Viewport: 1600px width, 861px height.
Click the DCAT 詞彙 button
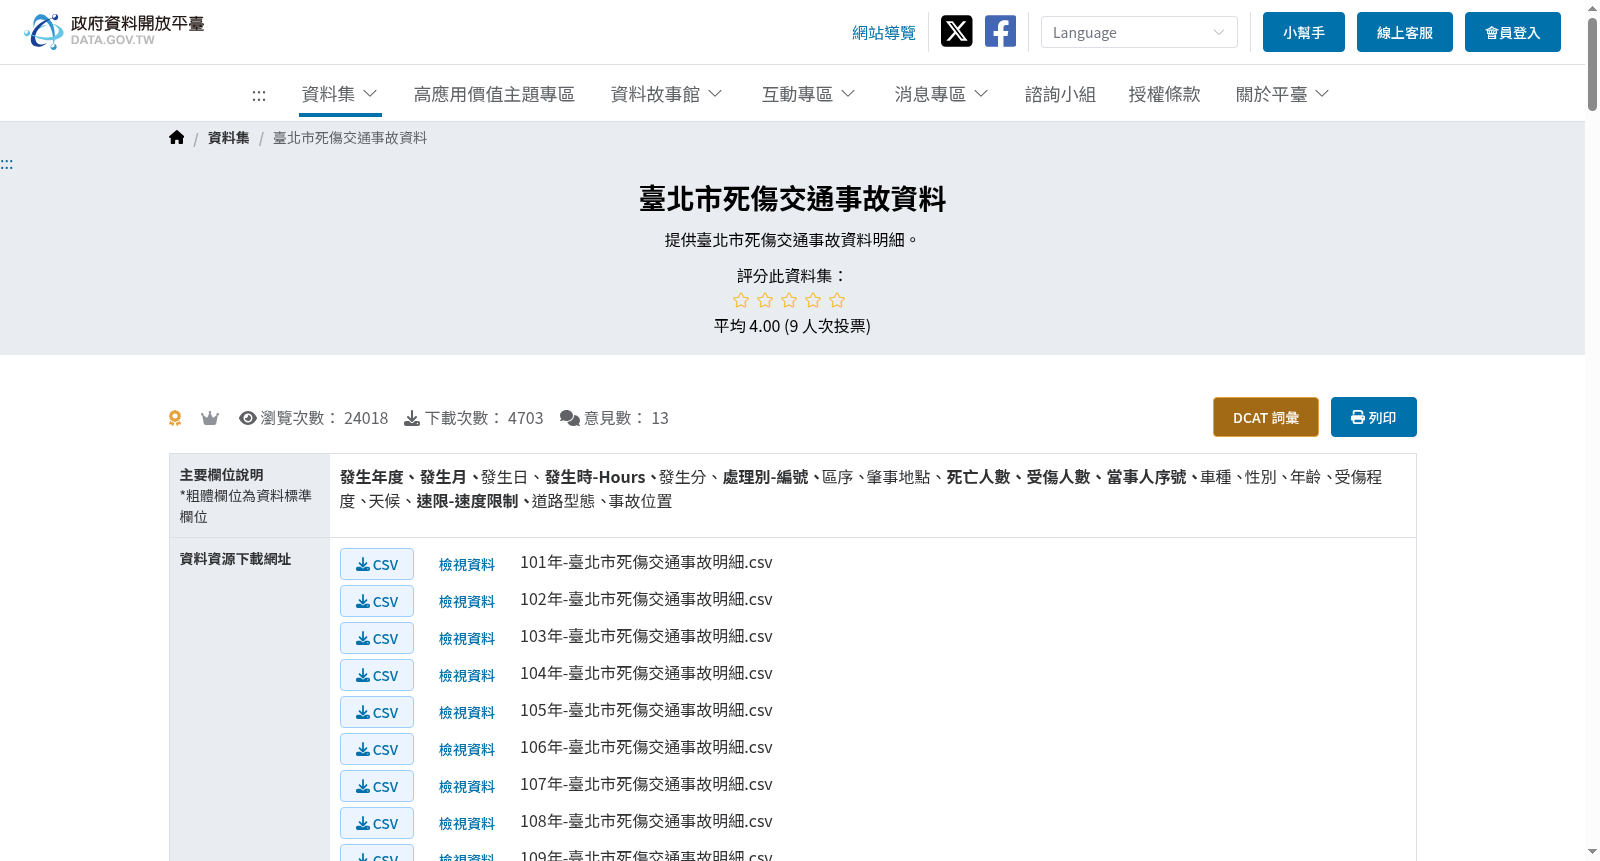(x=1266, y=417)
